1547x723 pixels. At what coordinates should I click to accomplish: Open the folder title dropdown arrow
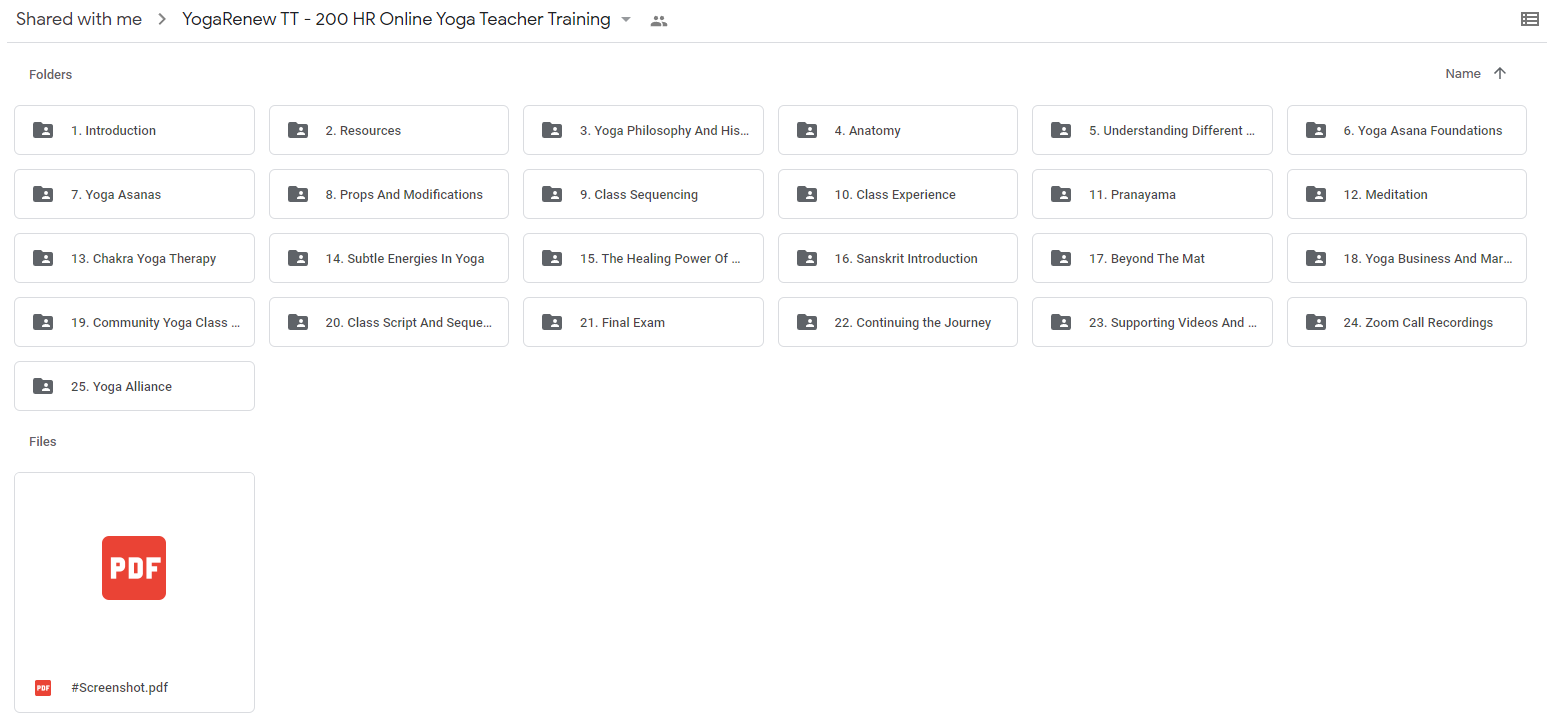click(626, 20)
